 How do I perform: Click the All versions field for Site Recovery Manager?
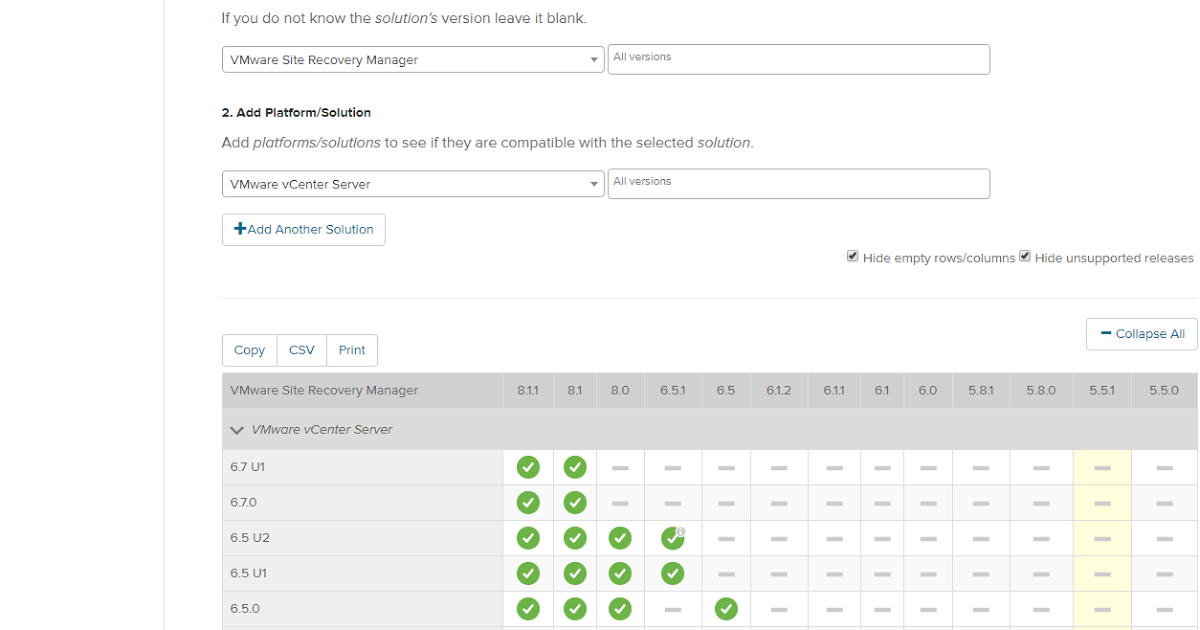[798, 60]
